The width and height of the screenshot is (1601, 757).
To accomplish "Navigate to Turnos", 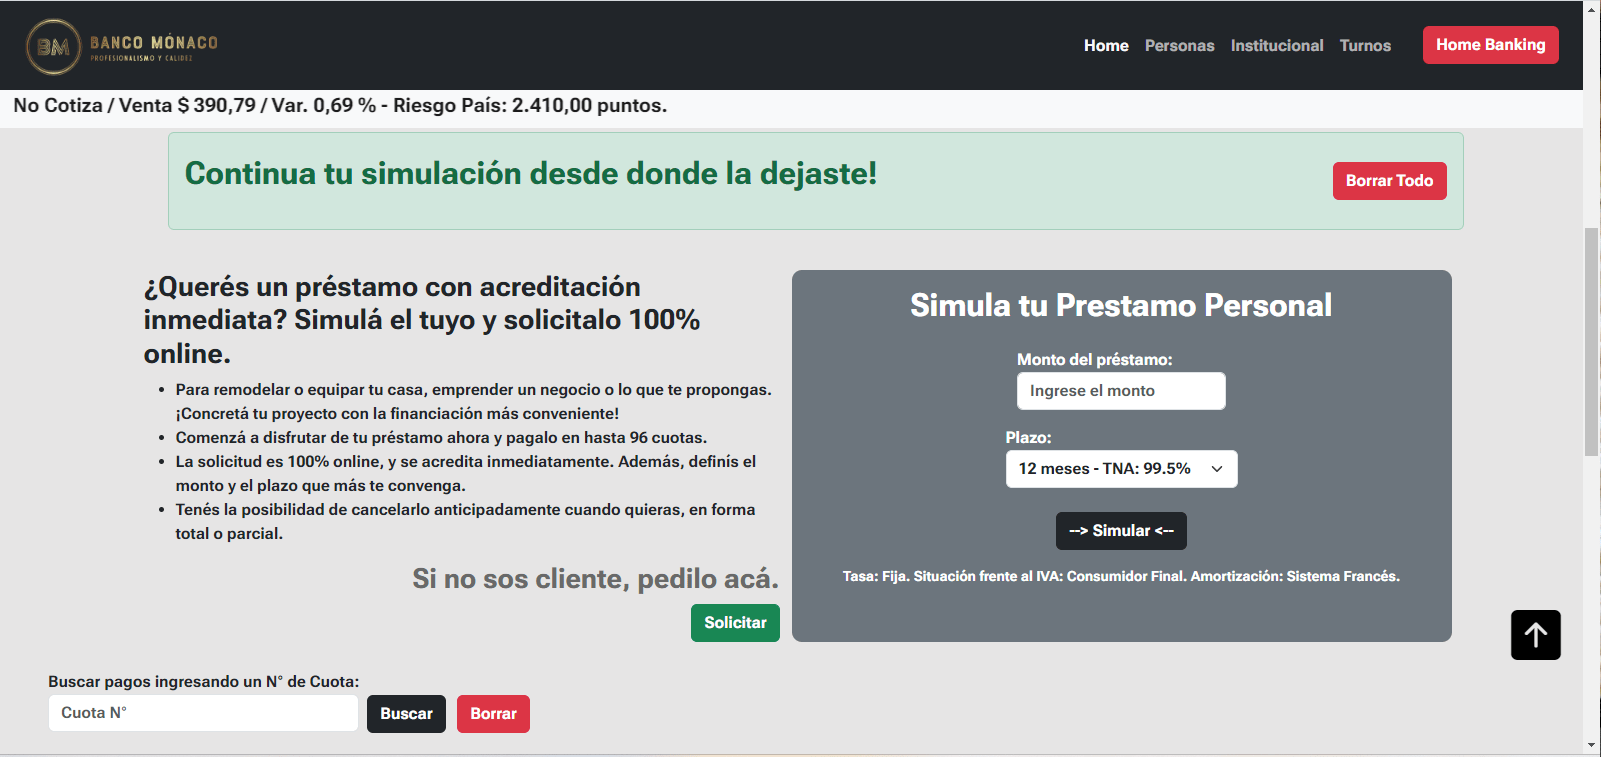I will coord(1365,46).
